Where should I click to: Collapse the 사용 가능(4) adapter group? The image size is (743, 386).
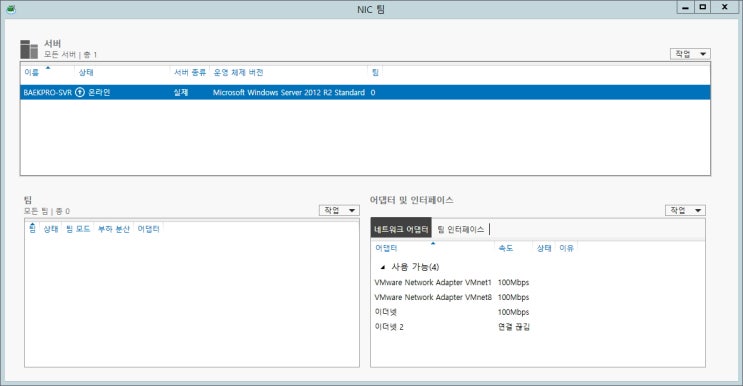coord(383,267)
